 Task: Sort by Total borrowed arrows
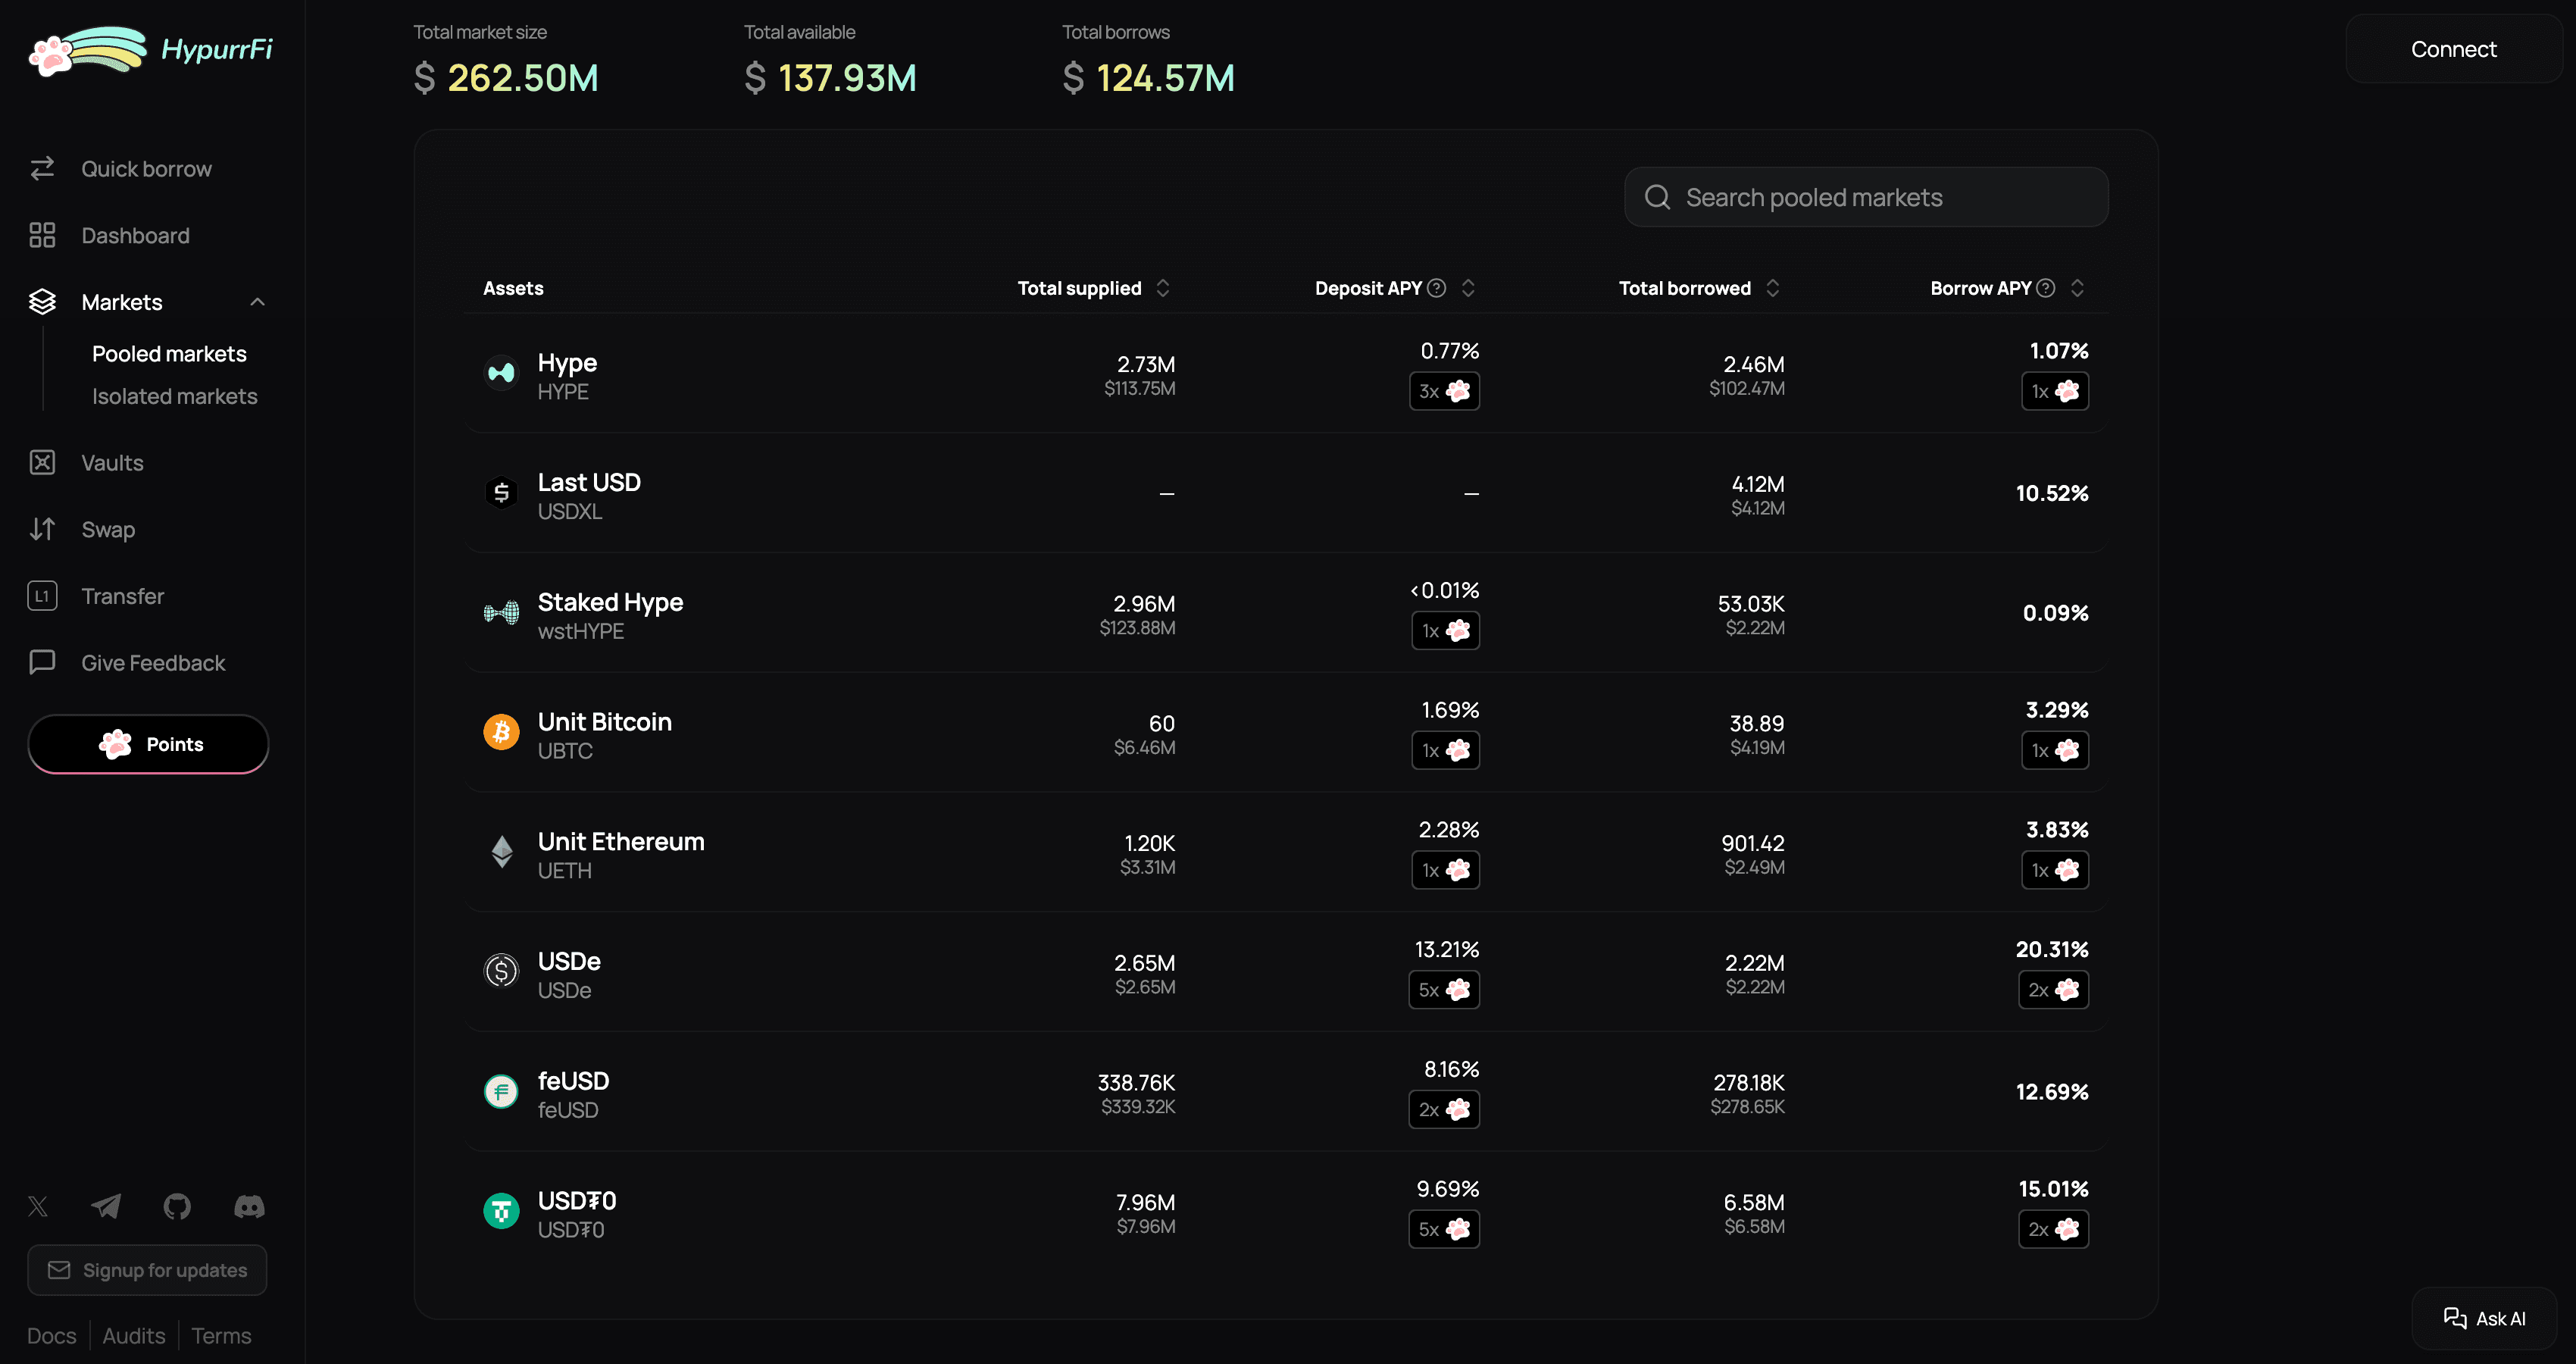[x=1772, y=288]
